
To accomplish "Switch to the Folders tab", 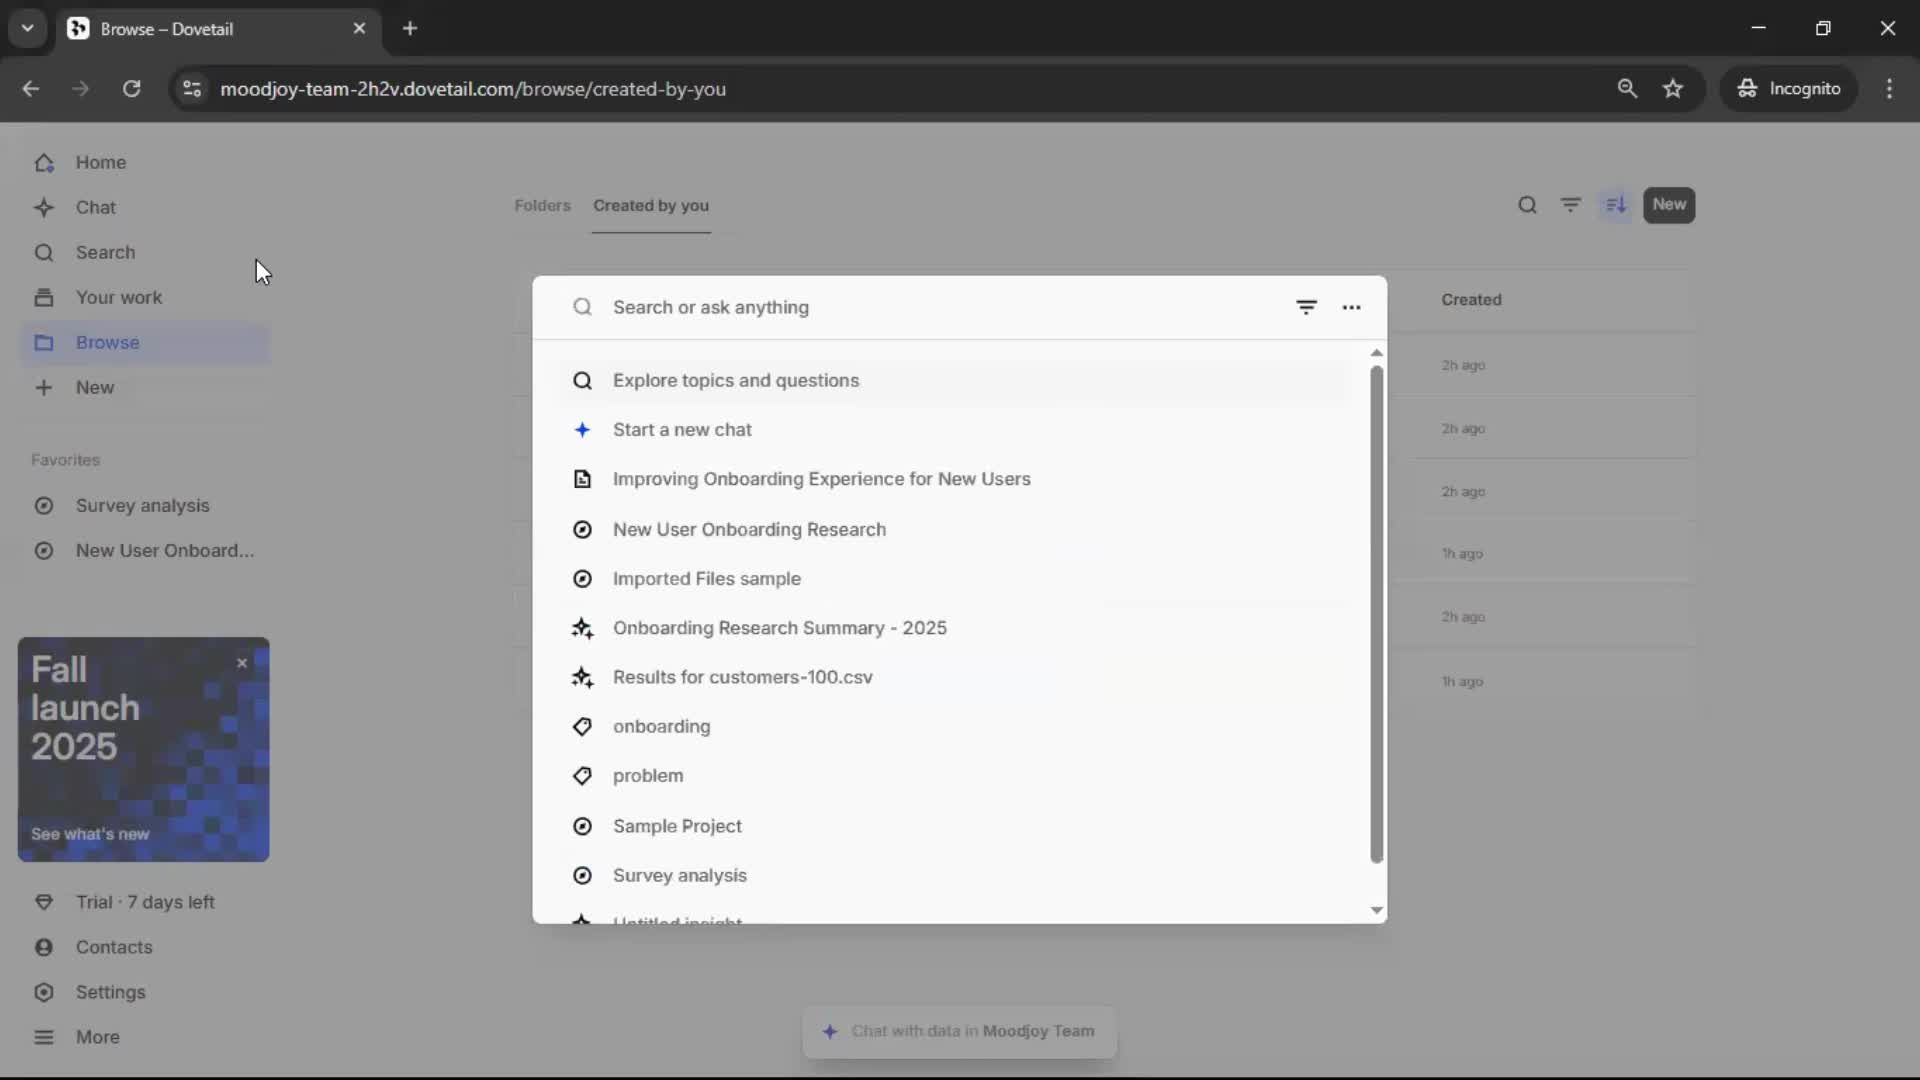I will pyautogui.click(x=542, y=205).
